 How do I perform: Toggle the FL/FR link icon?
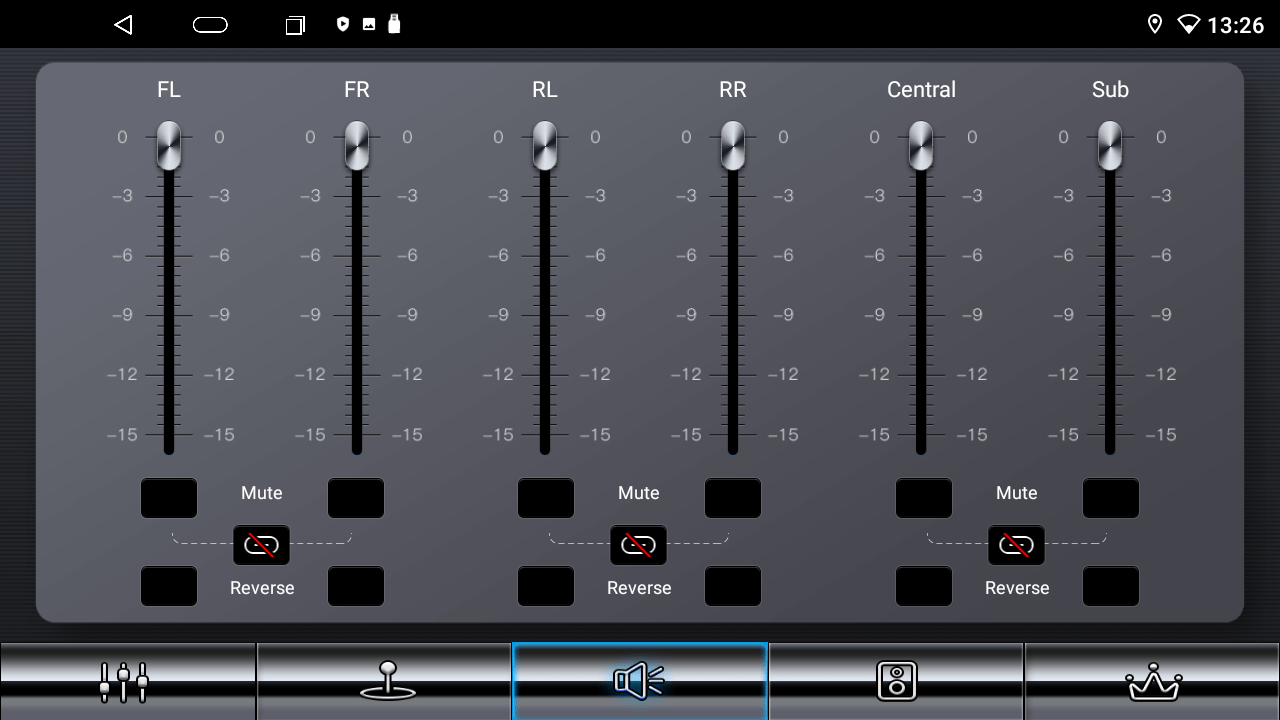[261, 545]
